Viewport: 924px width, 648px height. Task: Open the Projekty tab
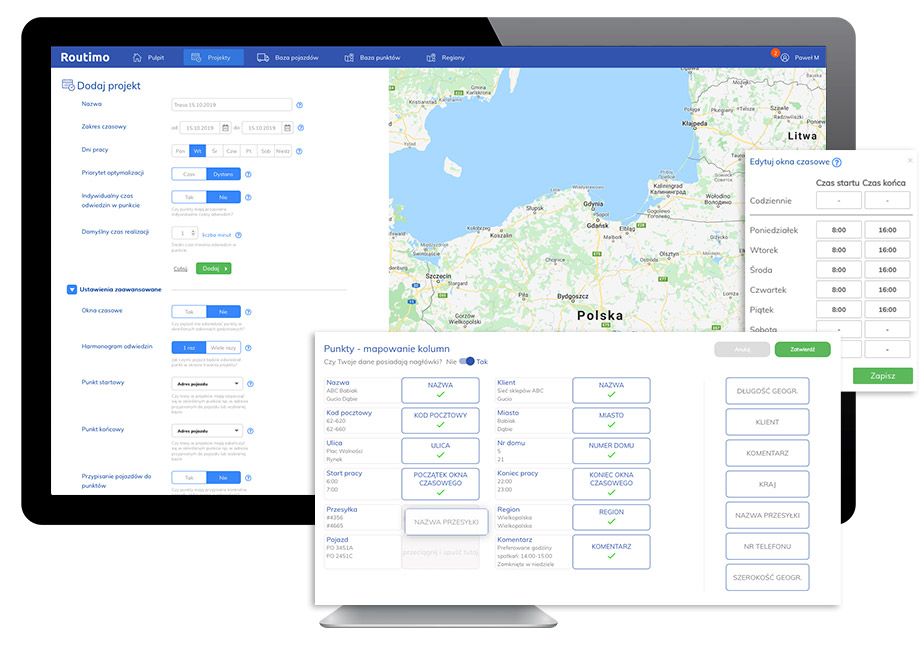(x=213, y=58)
